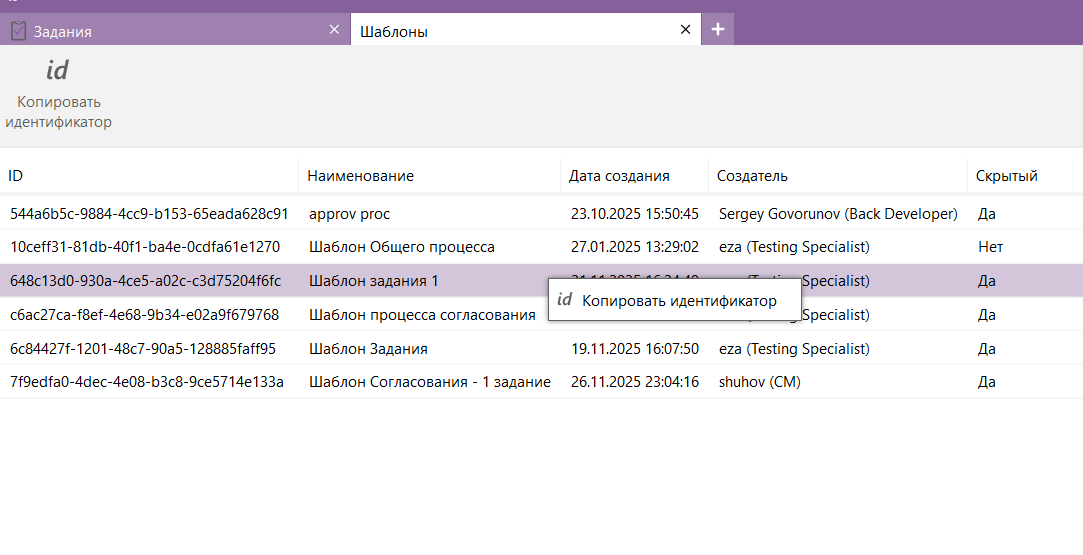Select the Шаблоны tab
1083x555 pixels.
394,32
